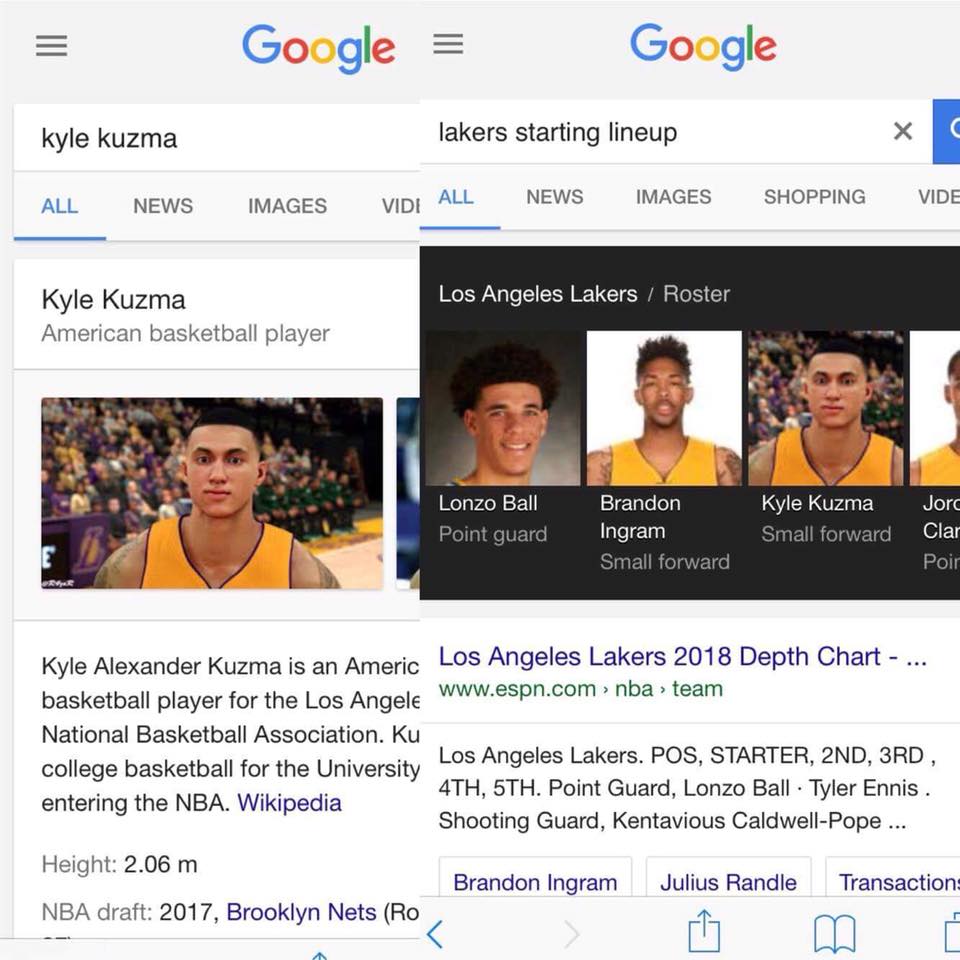960x960 pixels.
Task: Tap the Safari forward arrow
Action: point(572,934)
